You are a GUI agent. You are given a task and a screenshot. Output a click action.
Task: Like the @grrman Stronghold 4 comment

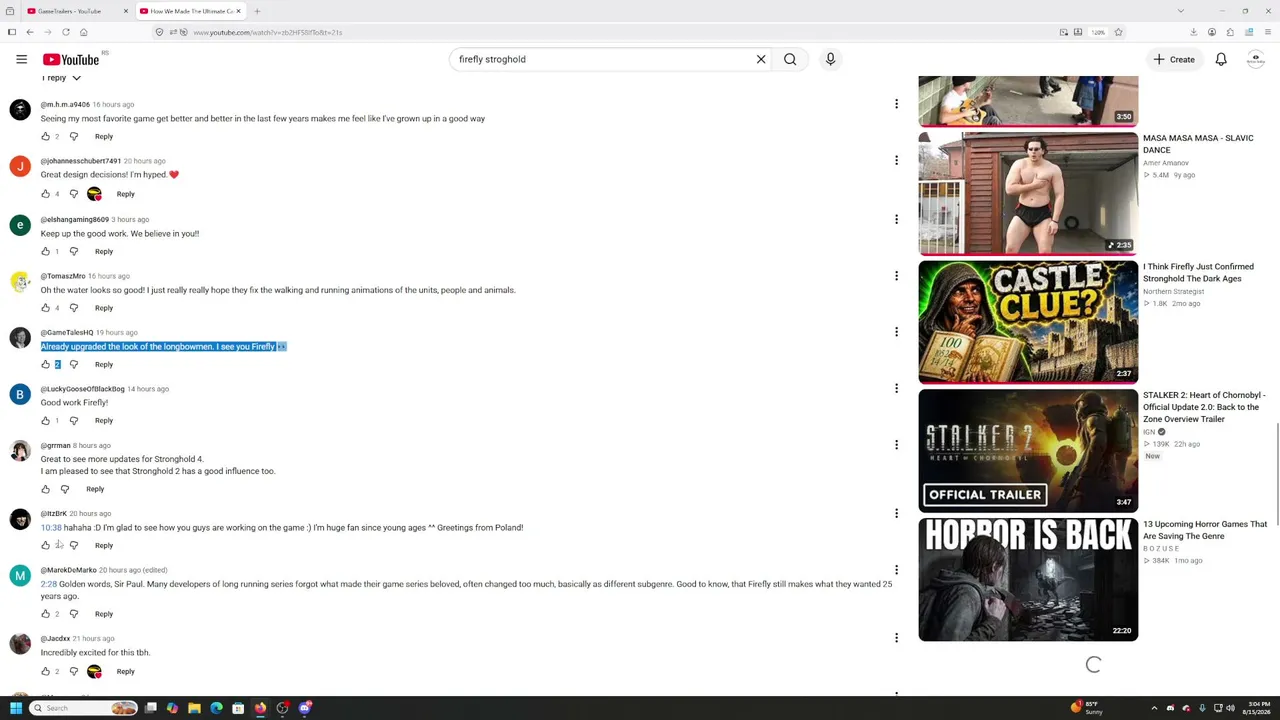(x=45, y=489)
